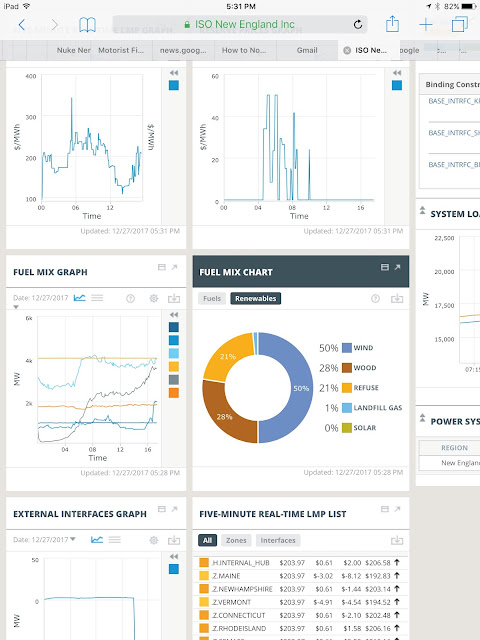The width and height of the screenshot is (480, 640).
Task: Toggle blue series in the LMP graph legend
Action: pos(174,85)
